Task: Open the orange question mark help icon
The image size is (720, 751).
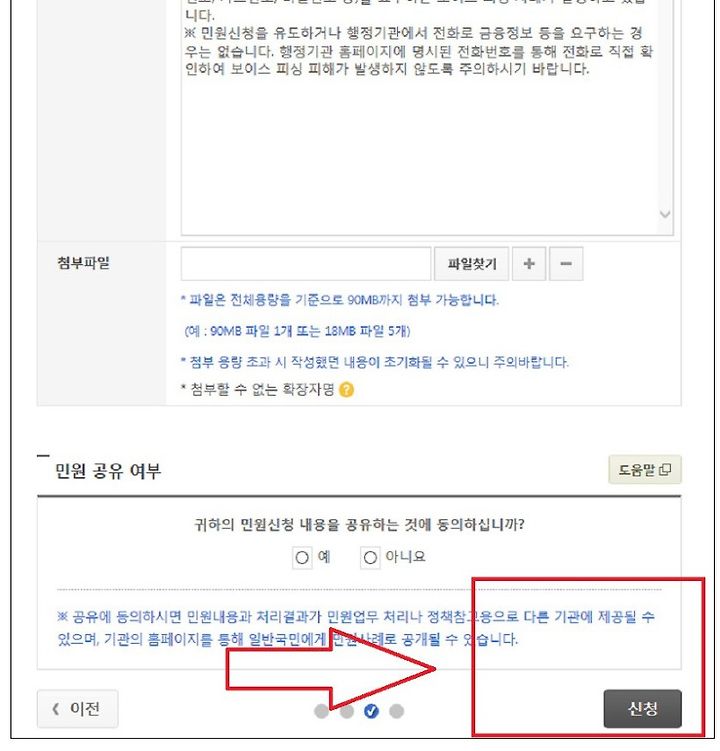Action: pos(346,390)
